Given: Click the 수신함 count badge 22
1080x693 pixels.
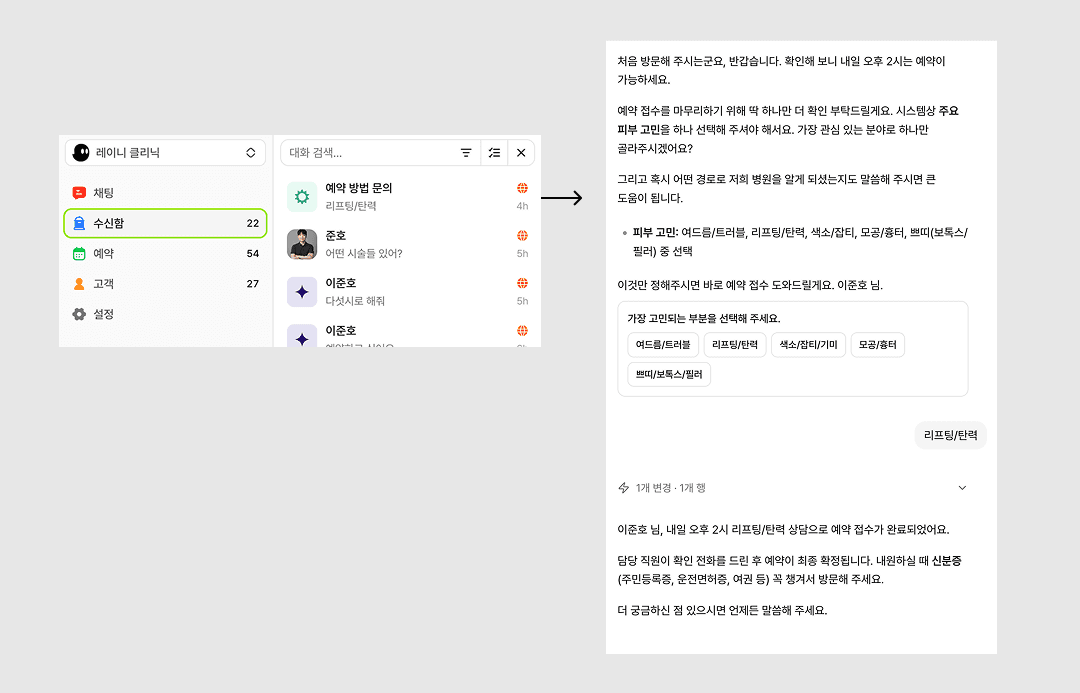Looking at the screenshot, I should click(253, 223).
